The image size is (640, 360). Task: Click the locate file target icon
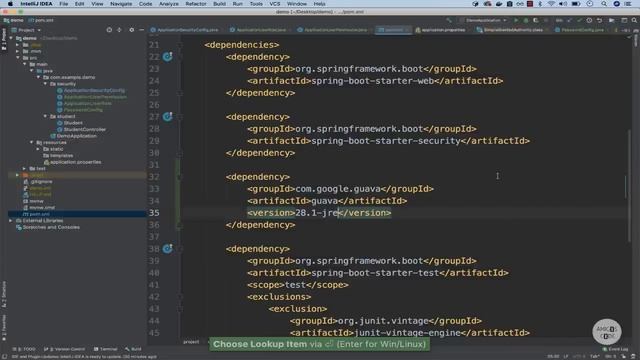click(x=109, y=30)
